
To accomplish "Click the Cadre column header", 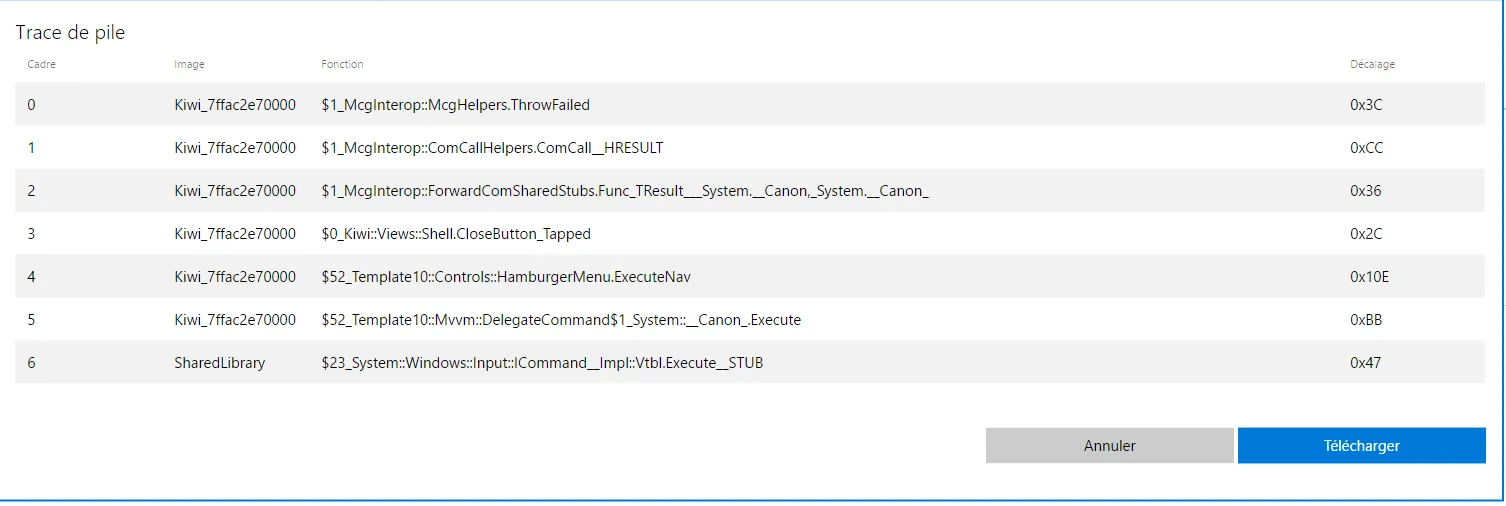I will [42, 64].
